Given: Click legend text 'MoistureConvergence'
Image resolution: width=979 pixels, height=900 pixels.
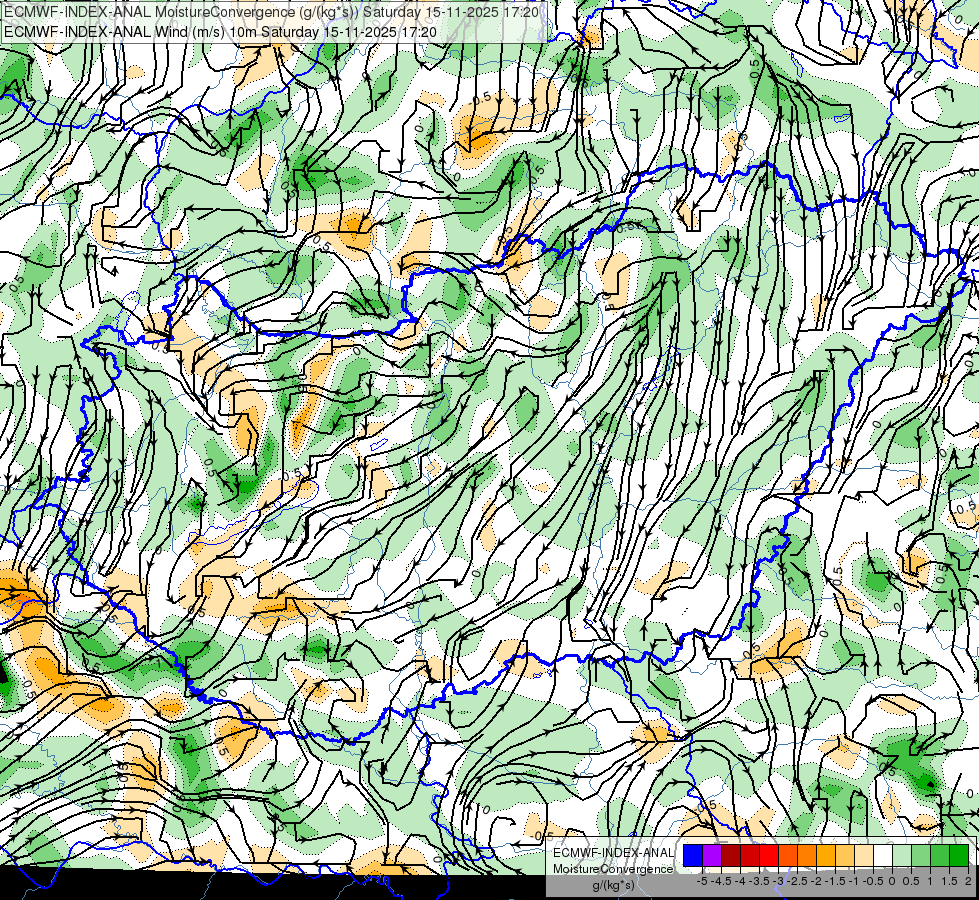Looking at the screenshot, I should click(x=613, y=869).
